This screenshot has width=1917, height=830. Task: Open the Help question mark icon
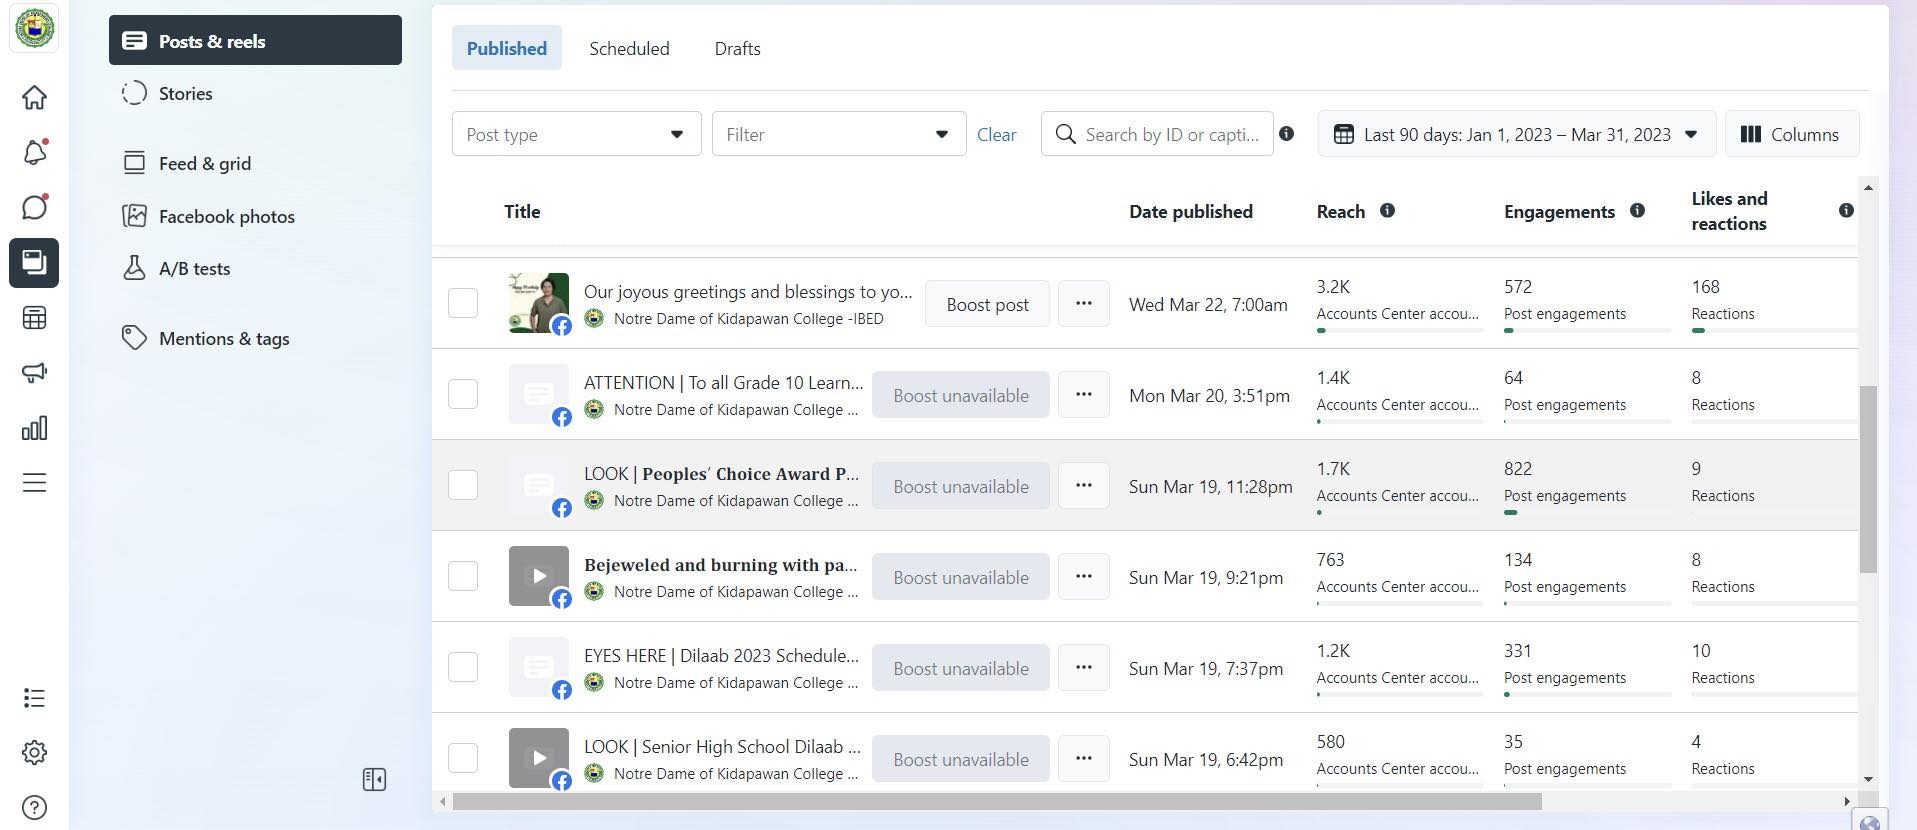coord(34,807)
